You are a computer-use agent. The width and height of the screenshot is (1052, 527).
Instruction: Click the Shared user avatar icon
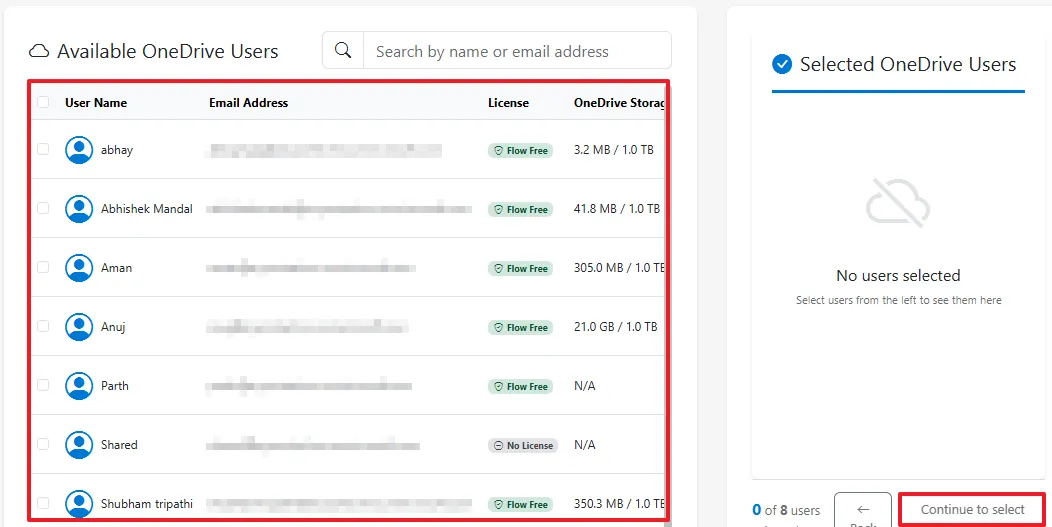(79, 444)
